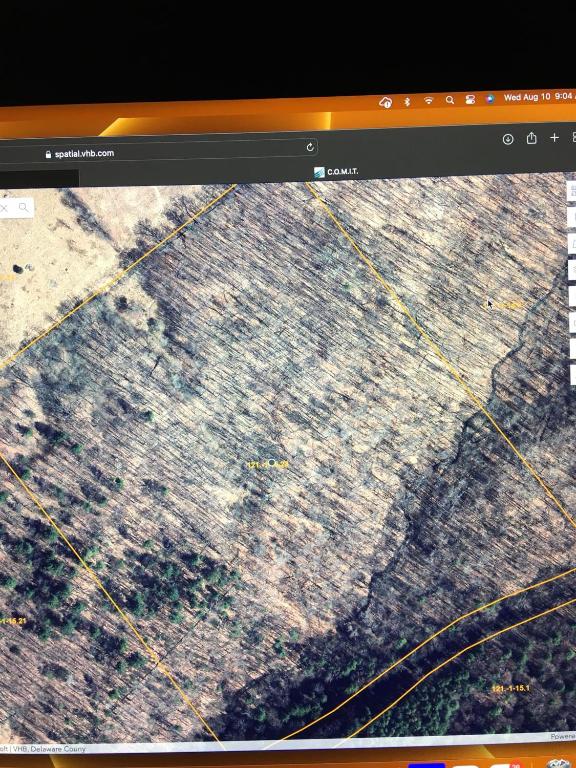Show site security lock info

pyautogui.click(x=48, y=154)
